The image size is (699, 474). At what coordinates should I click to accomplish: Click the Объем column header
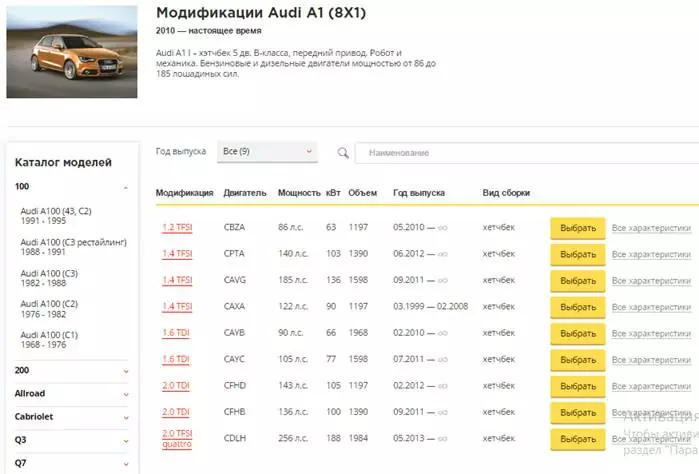pyautogui.click(x=362, y=193)
